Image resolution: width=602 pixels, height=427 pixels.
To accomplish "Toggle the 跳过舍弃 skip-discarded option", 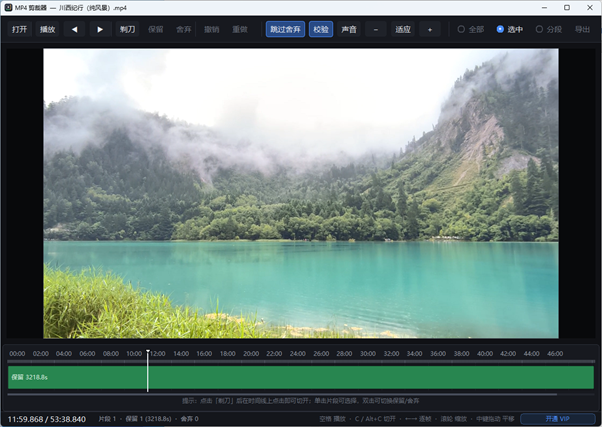I will [x=285, y=29].
